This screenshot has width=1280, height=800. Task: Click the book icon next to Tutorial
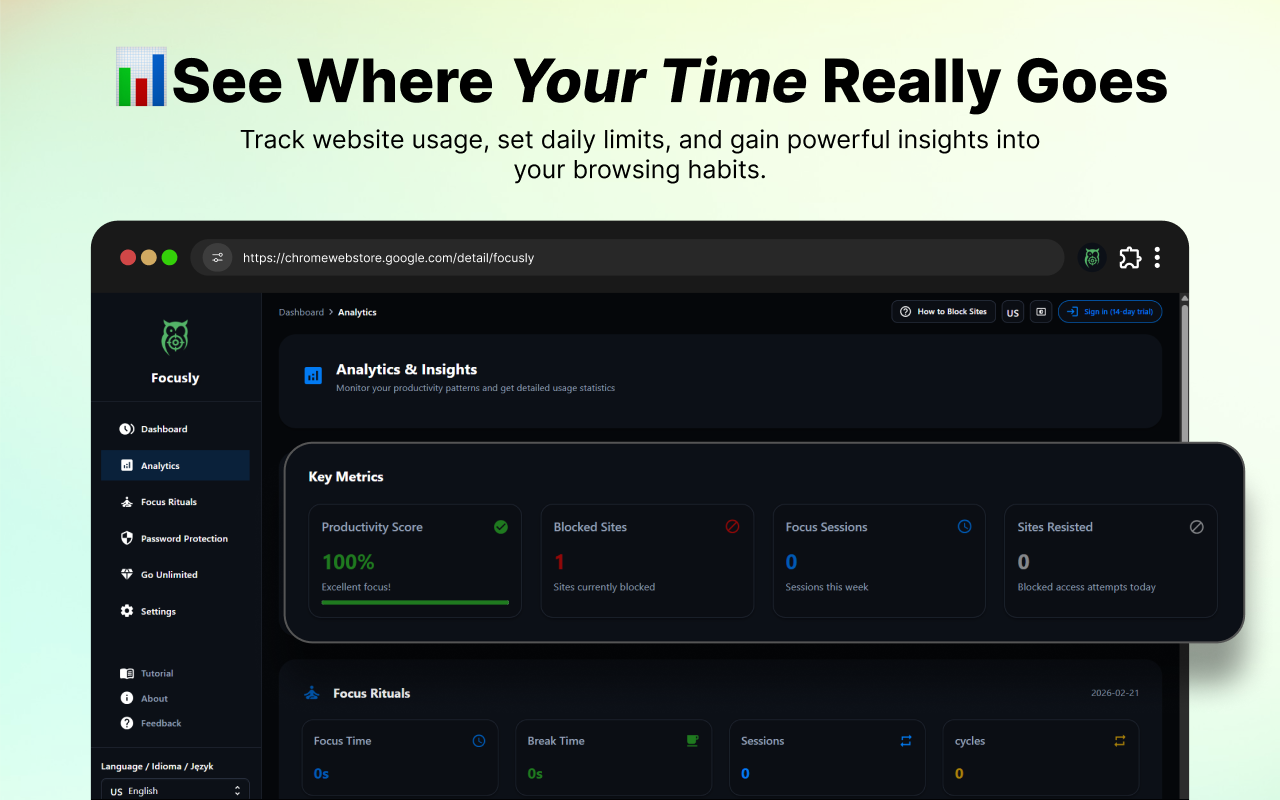click(127, 674)
